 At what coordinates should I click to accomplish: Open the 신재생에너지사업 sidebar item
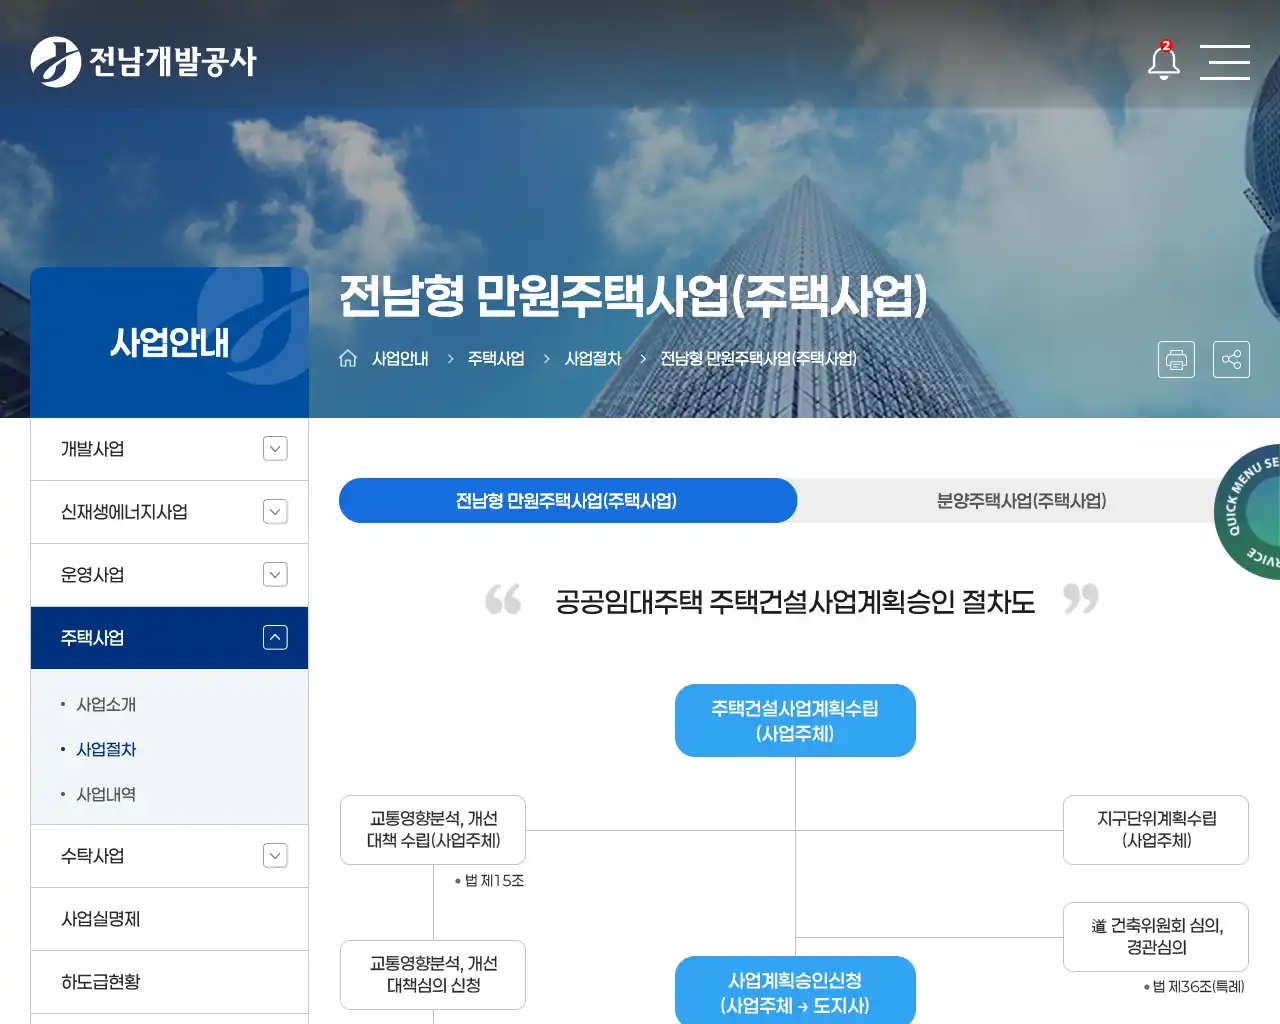pyautogui.click(x=169, y=512)
